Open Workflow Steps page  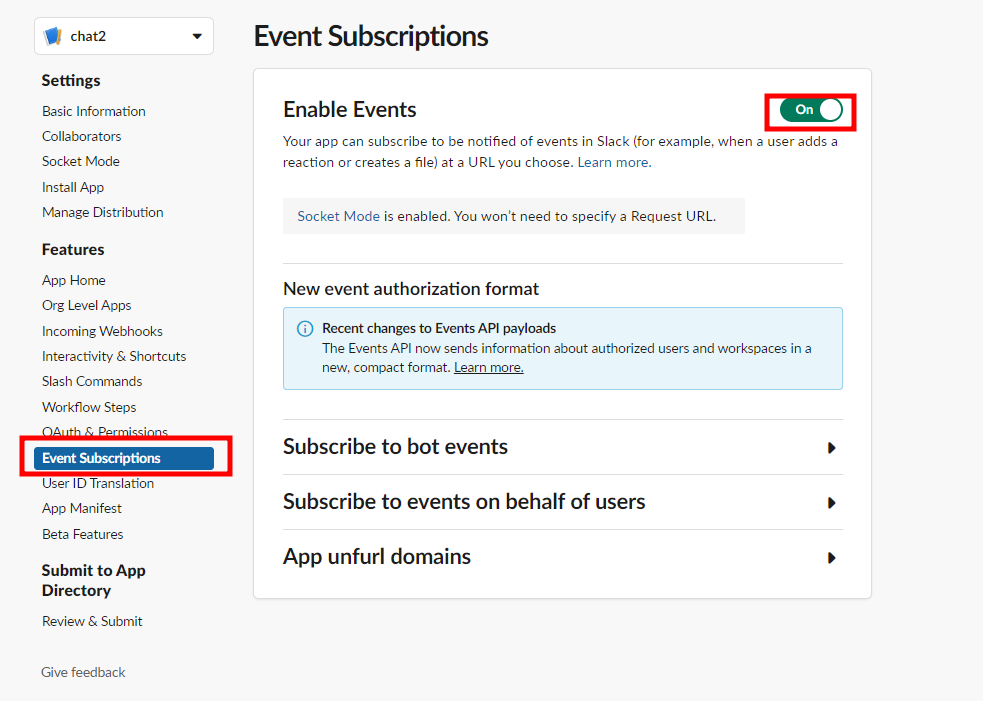pyautogui.click(x=89, y=407)
